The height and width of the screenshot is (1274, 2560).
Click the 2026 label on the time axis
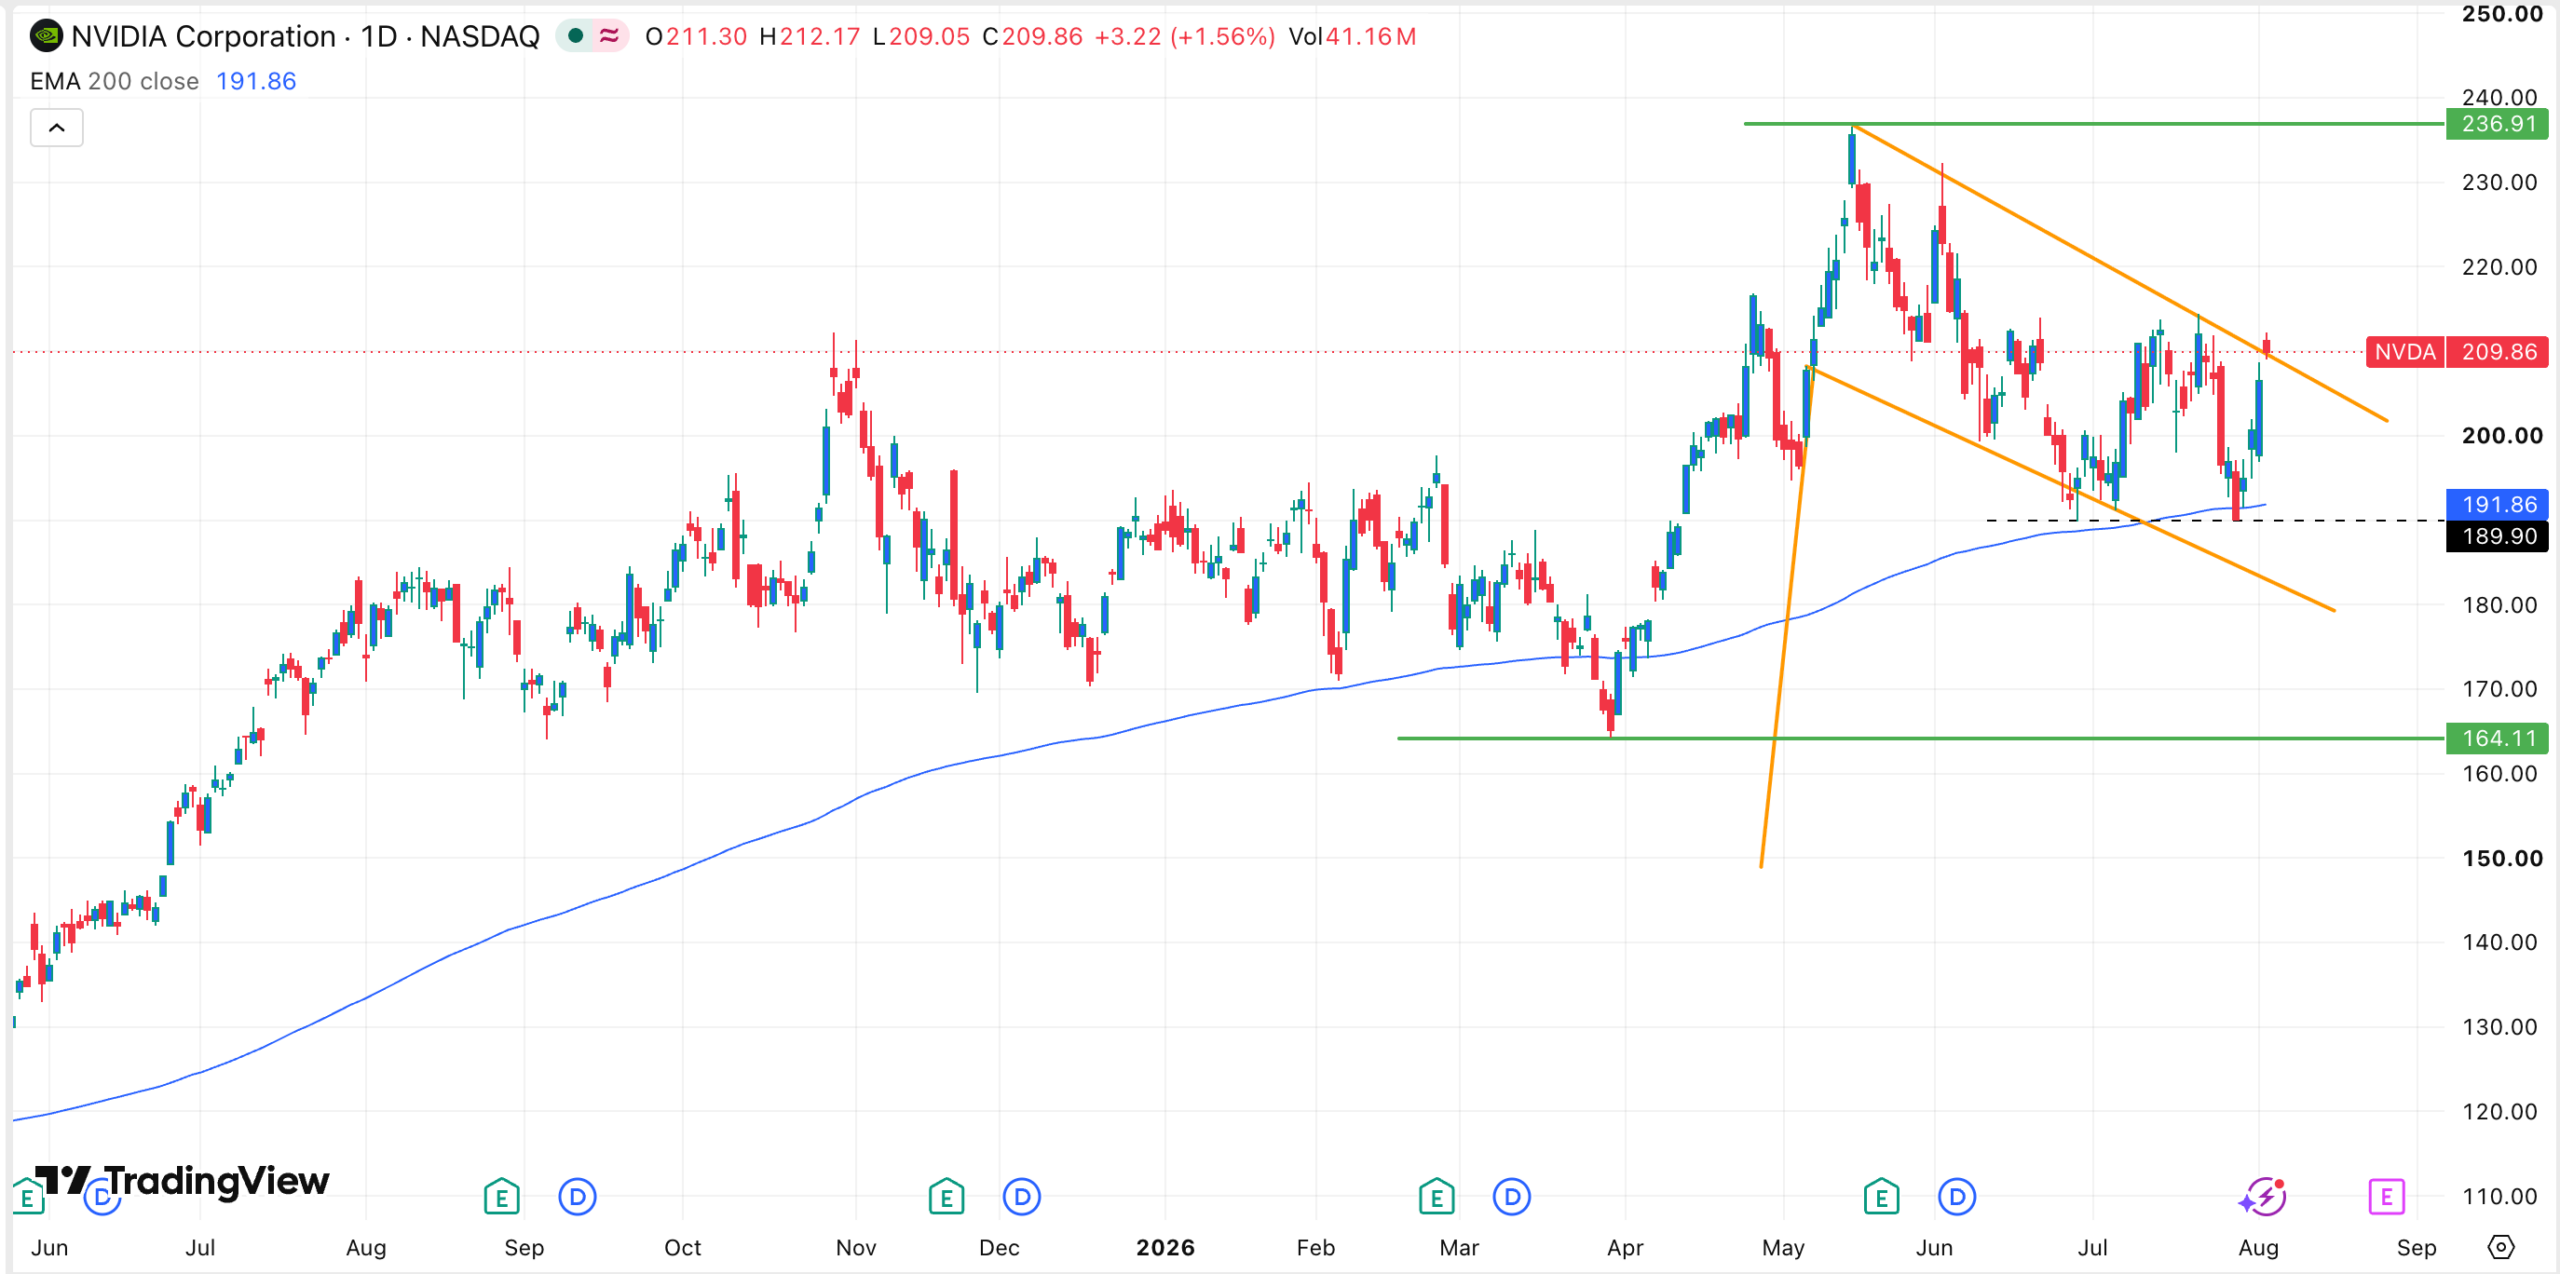pyautogui.click(x=1166, y=1247)
